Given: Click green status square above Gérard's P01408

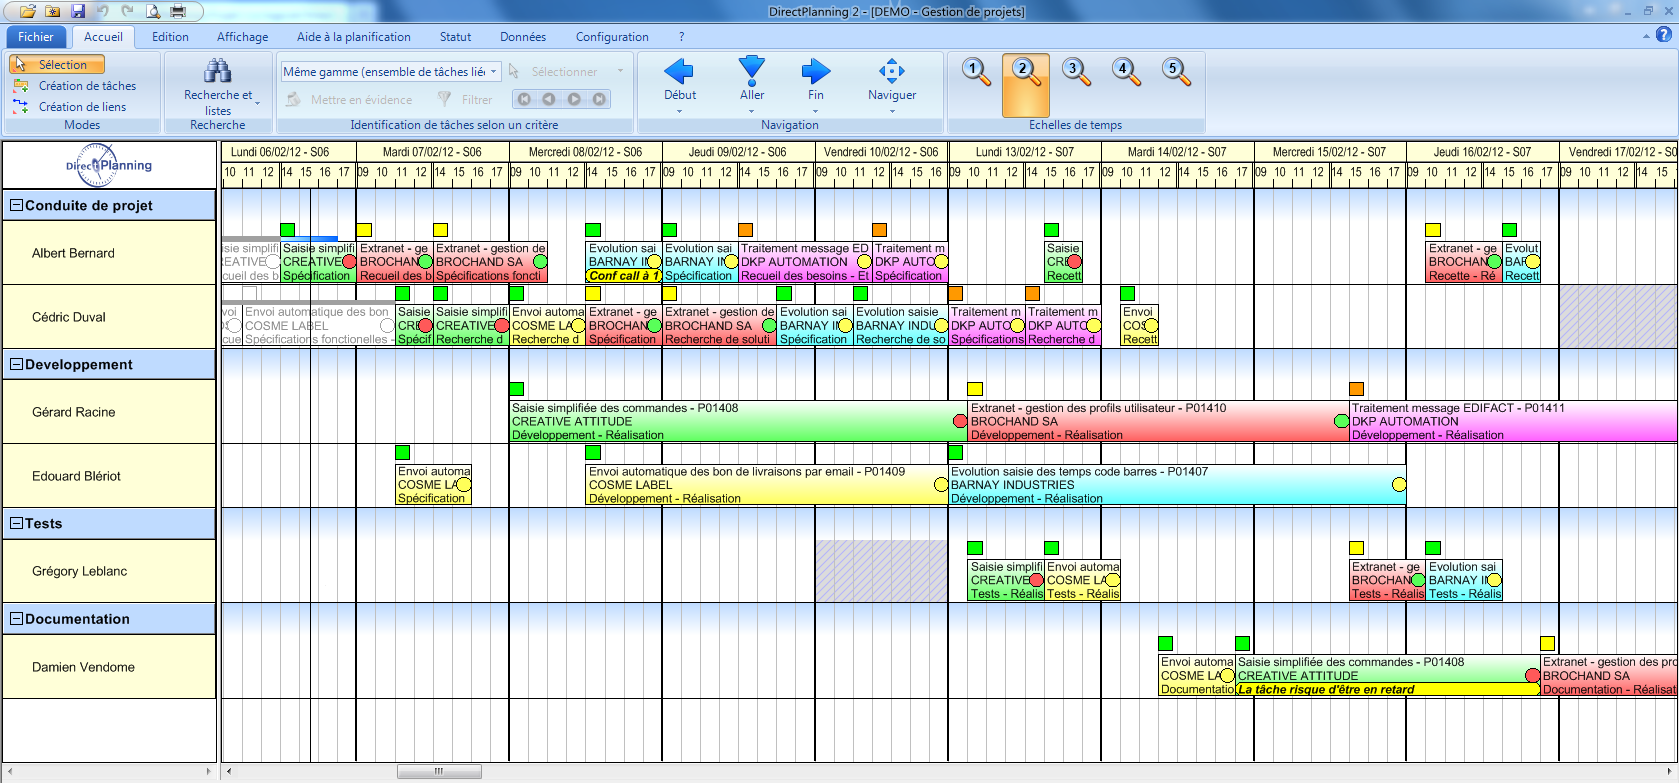Looking at the screenshot, I should pyautogui.click(x=517, y=389).
